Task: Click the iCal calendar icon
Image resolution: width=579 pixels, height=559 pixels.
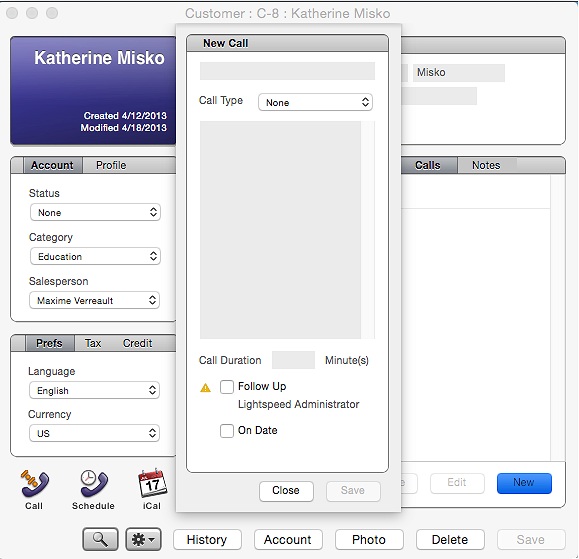Action: click(x=152, y=483)
